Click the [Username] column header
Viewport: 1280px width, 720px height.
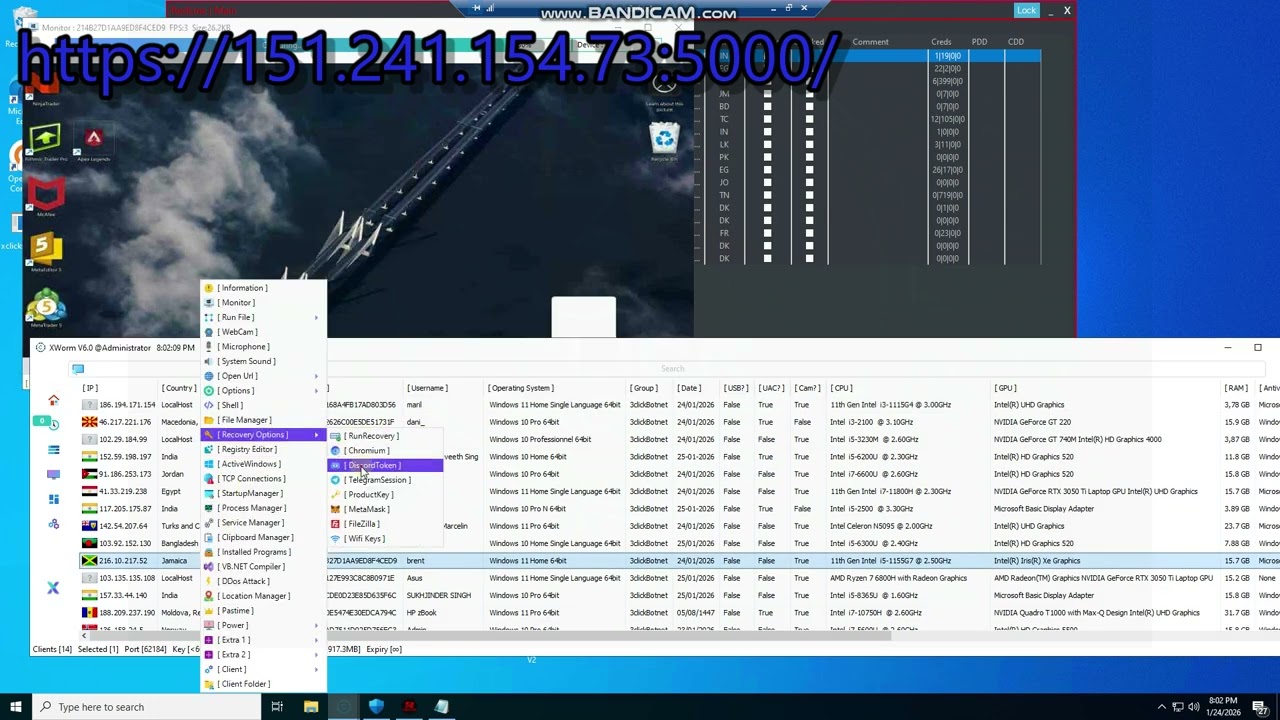tap(427, 388)
